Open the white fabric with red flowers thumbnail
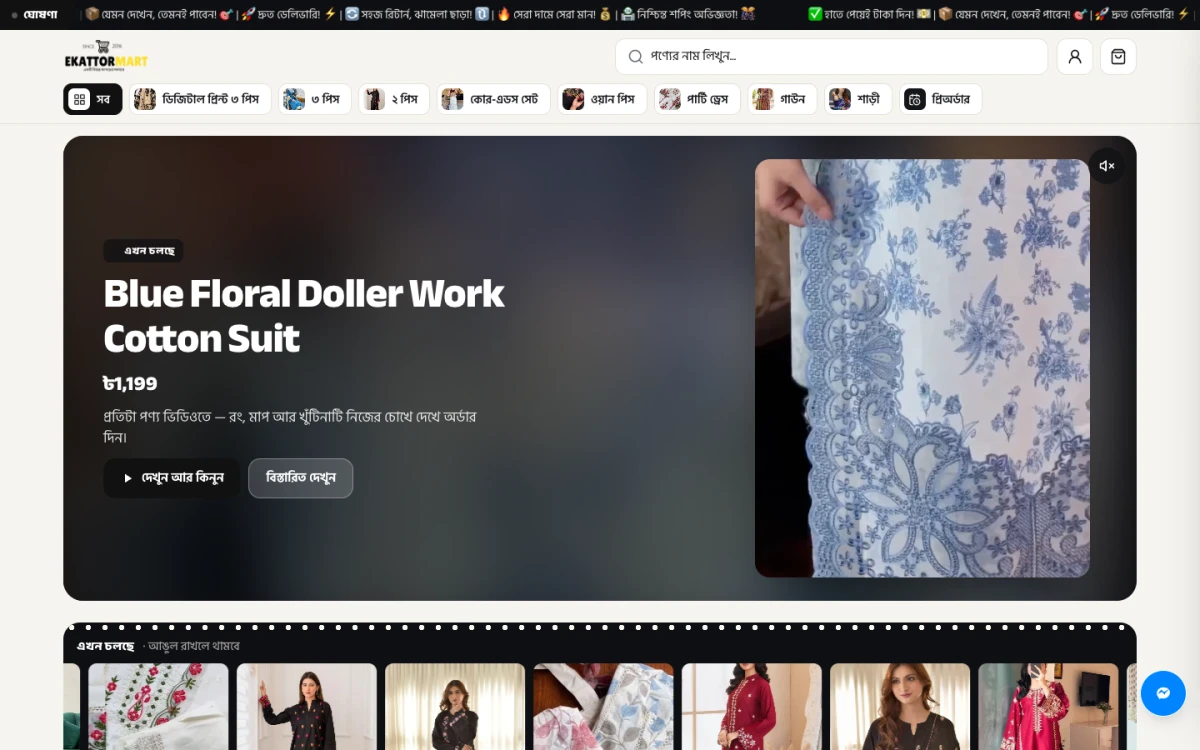Image resolution: width=1200 pixels, height=750 pixels. [158, 706]
